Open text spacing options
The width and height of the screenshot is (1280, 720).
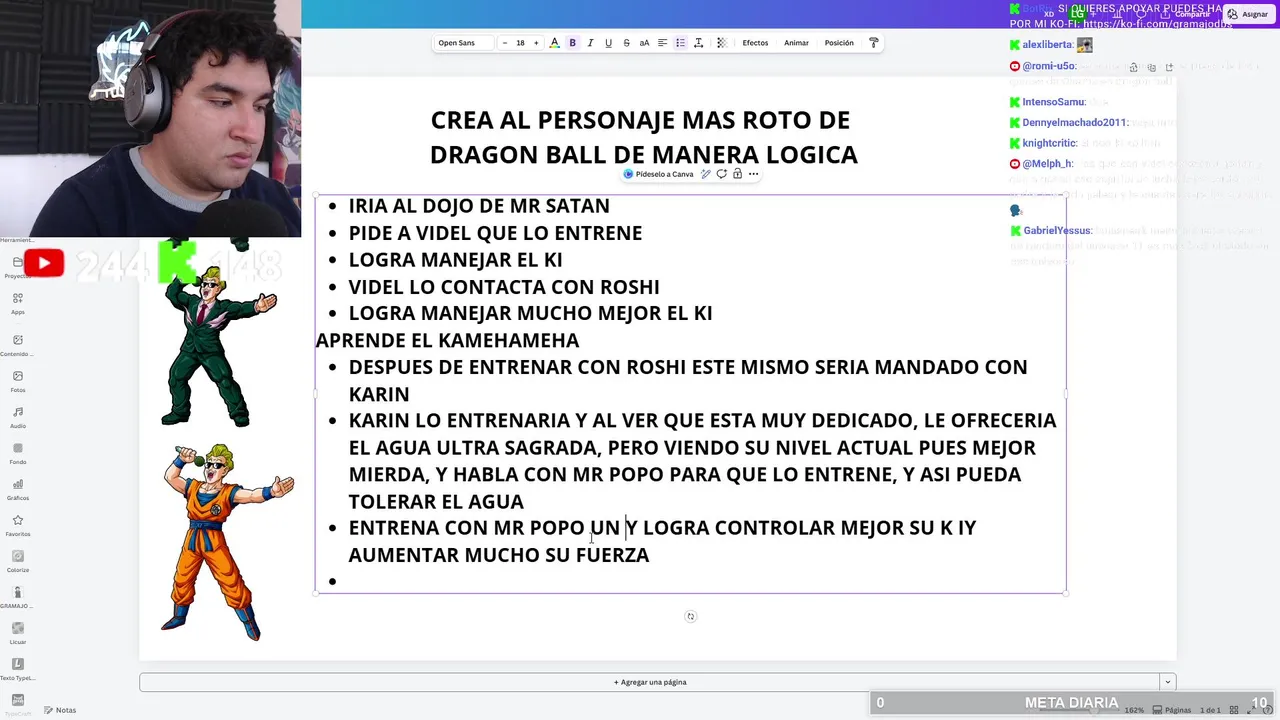[698, 43]
